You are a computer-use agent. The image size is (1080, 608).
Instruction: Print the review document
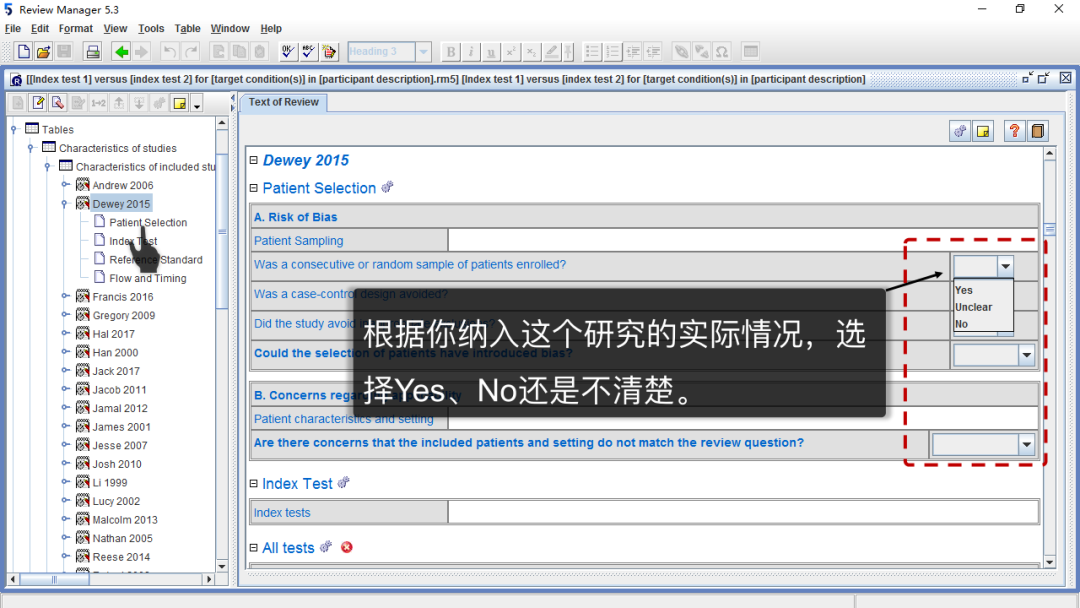tap(92, 51)
